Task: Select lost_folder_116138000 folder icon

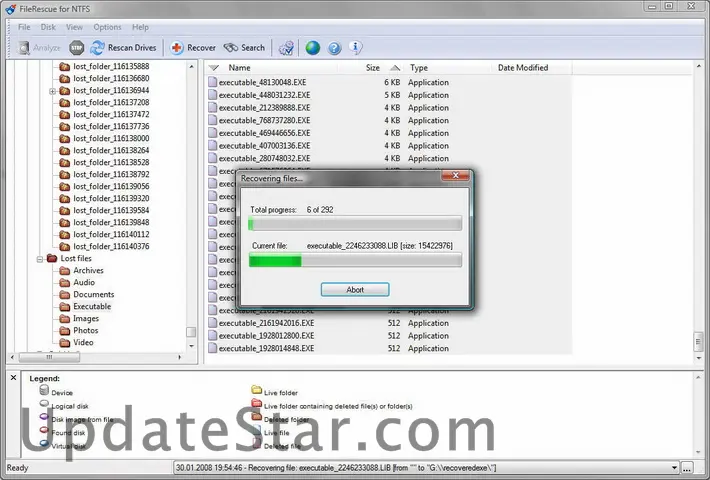Action: (x=65, y=139)
